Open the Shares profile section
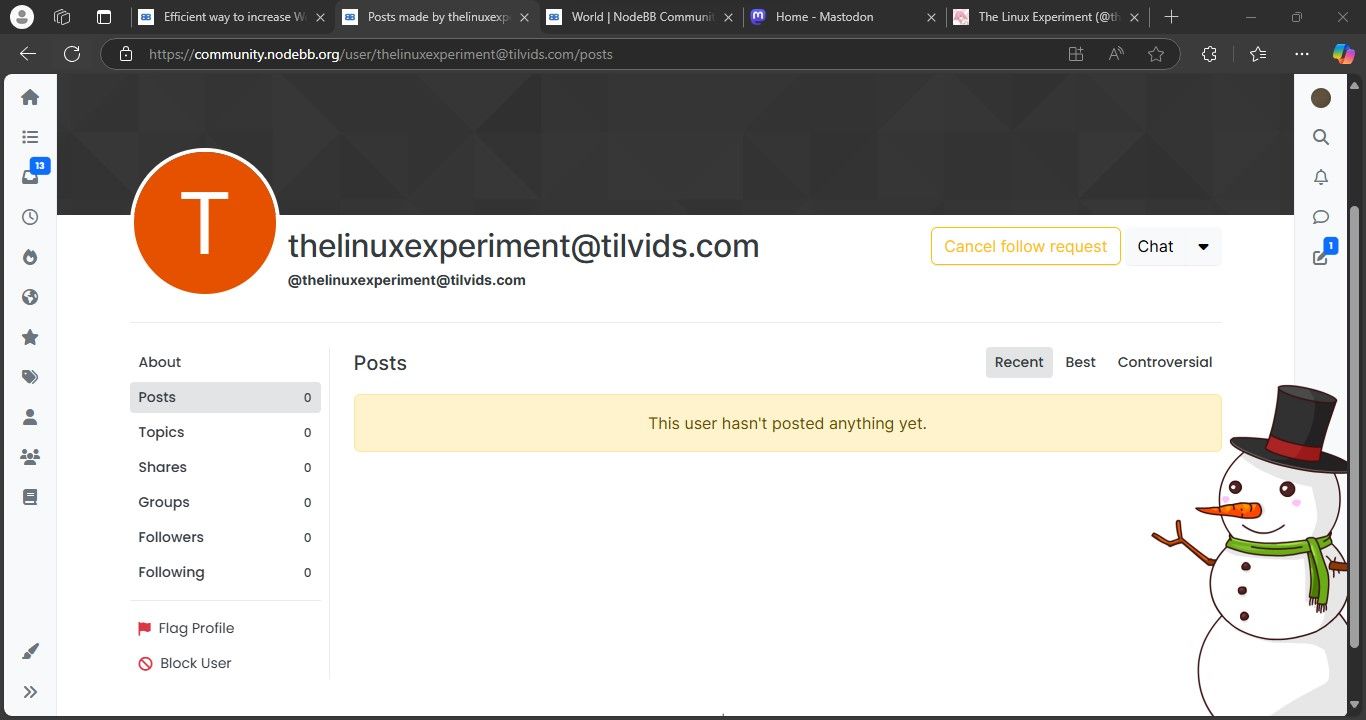1366x720 pixels. (225, 467)
